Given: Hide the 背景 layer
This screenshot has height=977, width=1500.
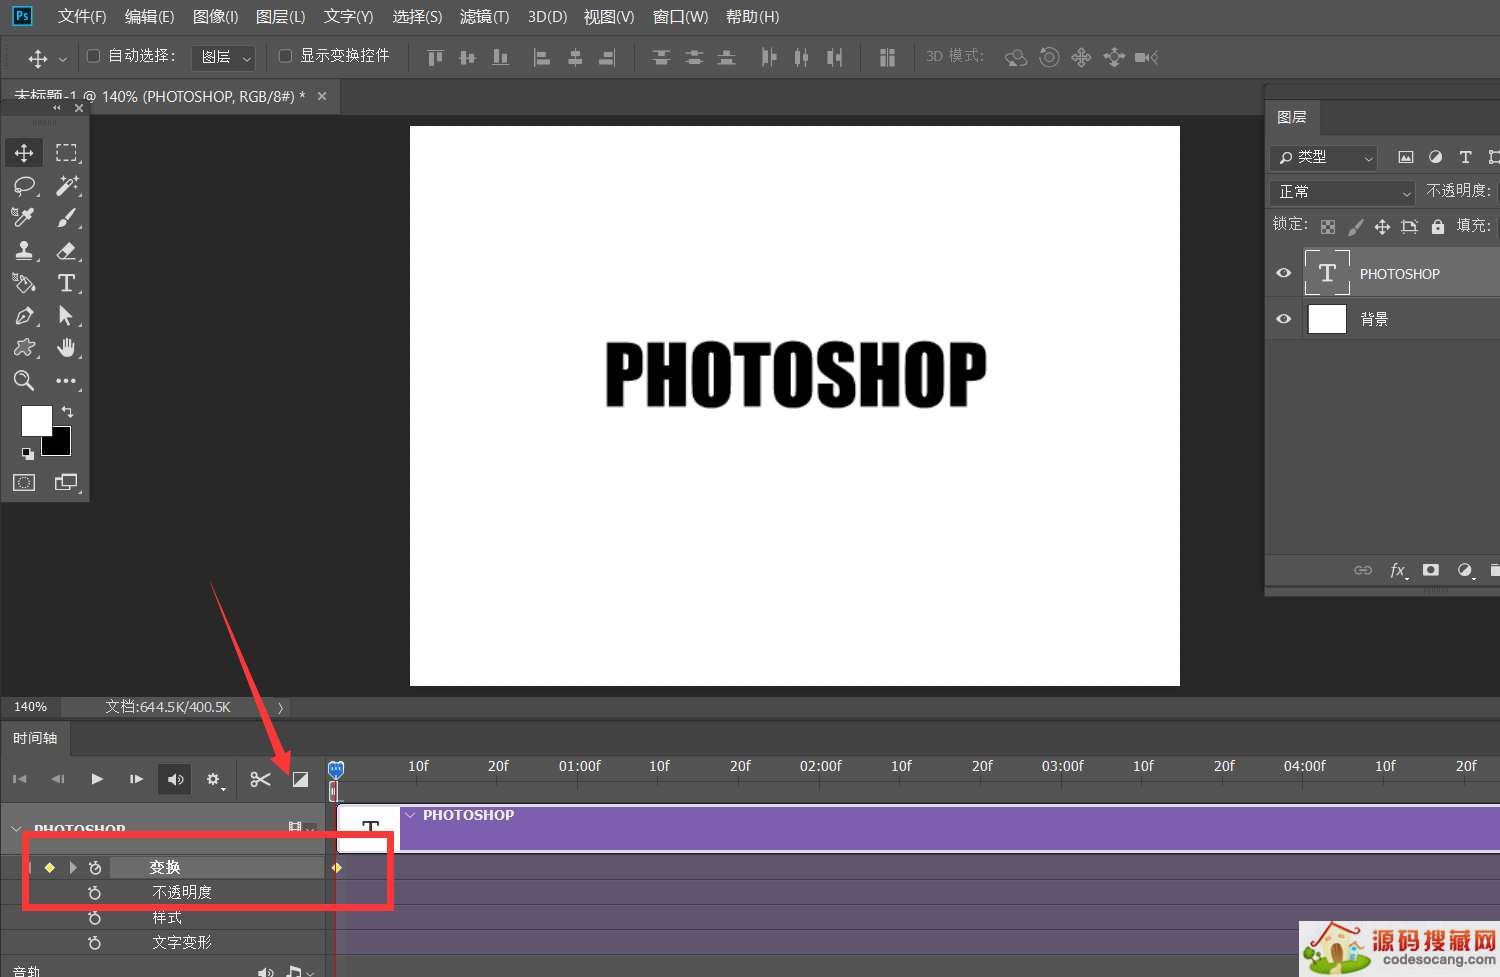Looking at the screenshot, I should (1284, 319).
